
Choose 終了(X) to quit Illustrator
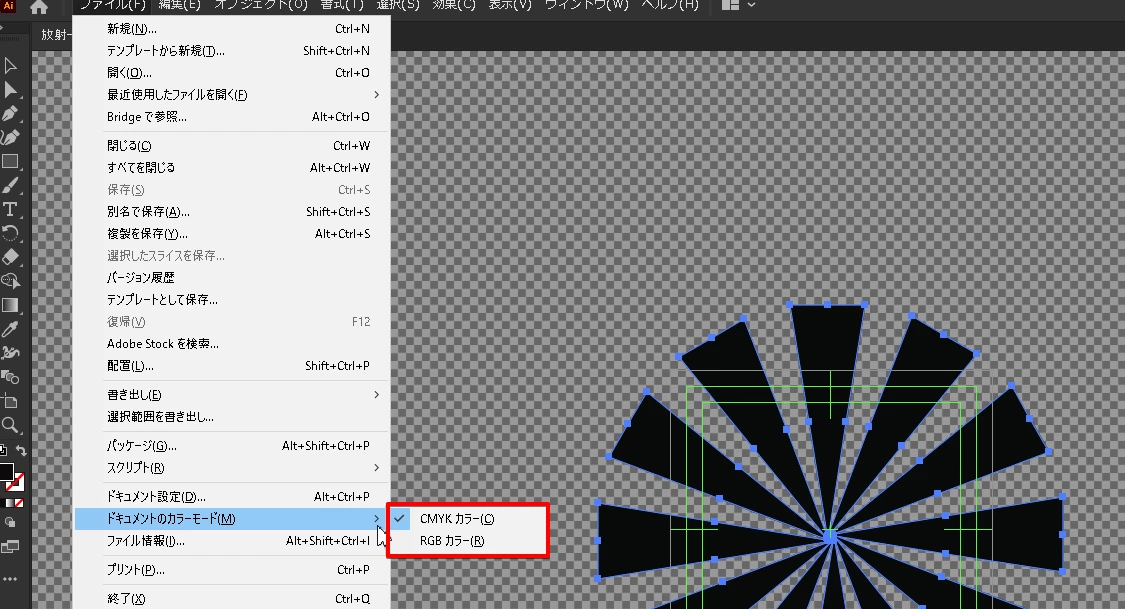coord(232,598)
